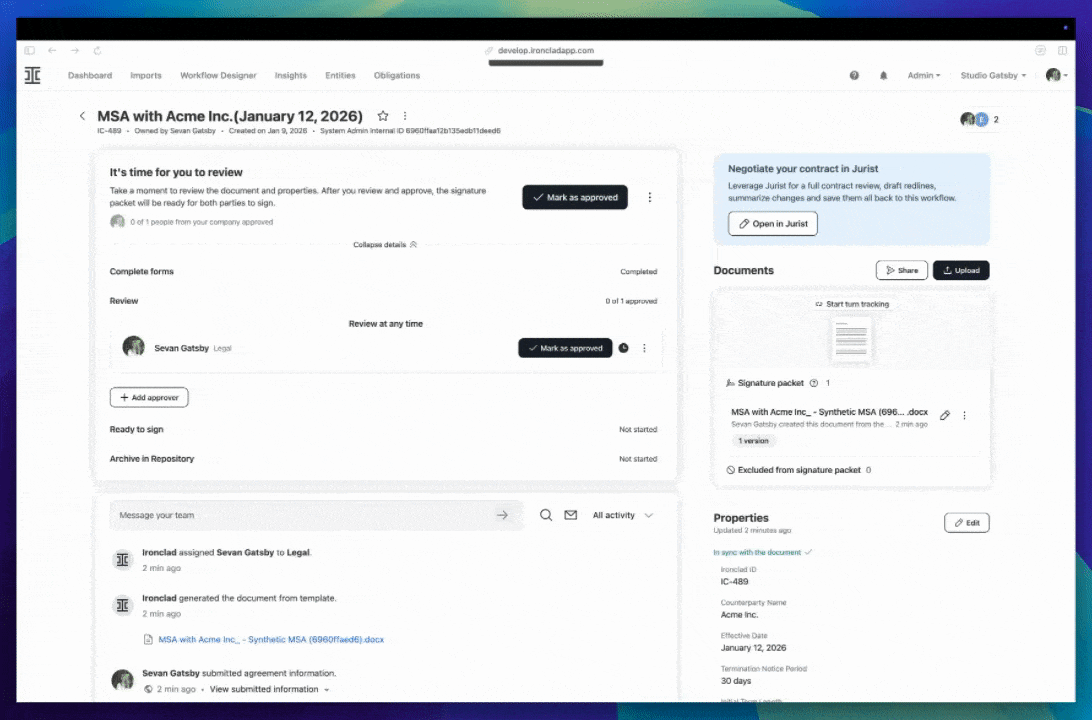Toggle Start turn tracking
This screenshot has height=720, width=1092.
tap(851, 304)
